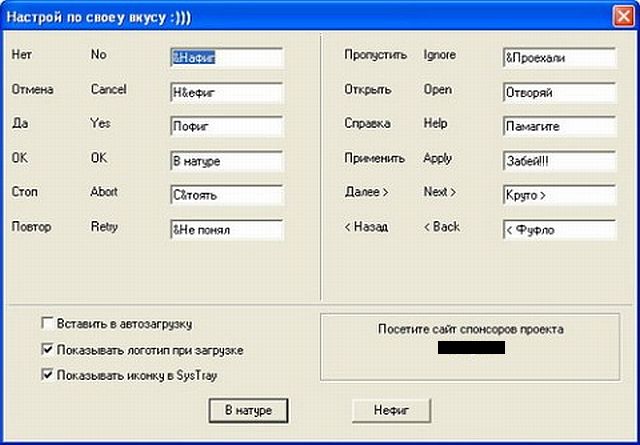Image resolution: width=640 pixels, height=445 pixels.
Task: Click the OK row field 'В натуре'
Action: (x=226, y=161)
